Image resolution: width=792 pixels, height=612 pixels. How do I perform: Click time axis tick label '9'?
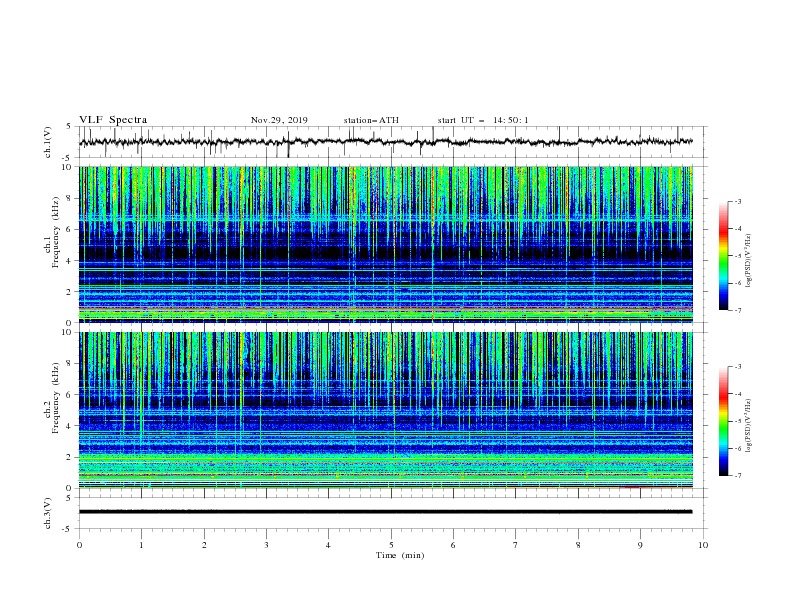640,545
